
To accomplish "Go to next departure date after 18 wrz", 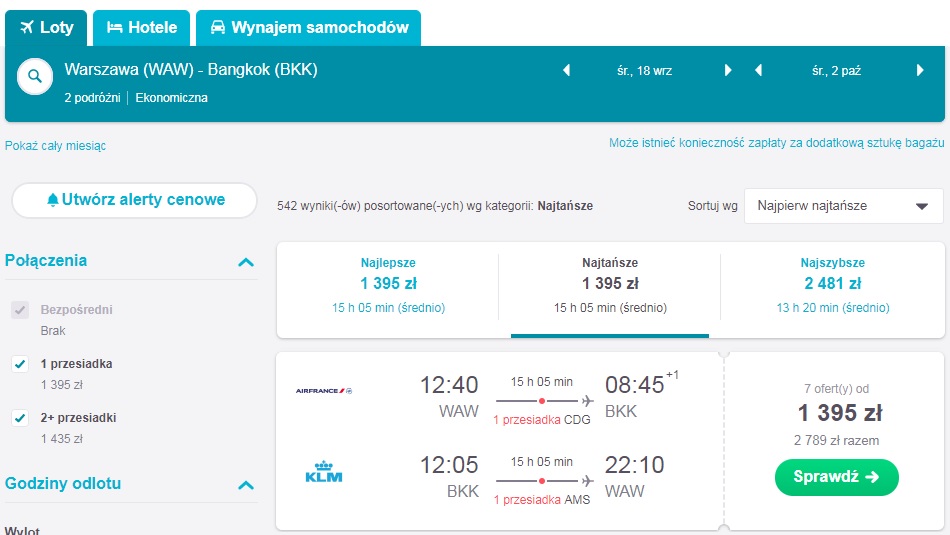I will tap(728, 70).
